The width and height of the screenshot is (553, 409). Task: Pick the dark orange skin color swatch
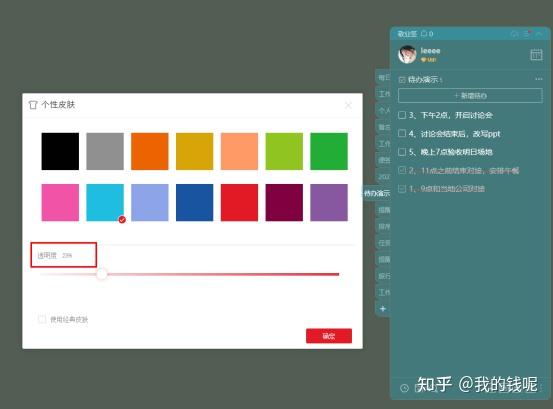click(x=150, y=151)
